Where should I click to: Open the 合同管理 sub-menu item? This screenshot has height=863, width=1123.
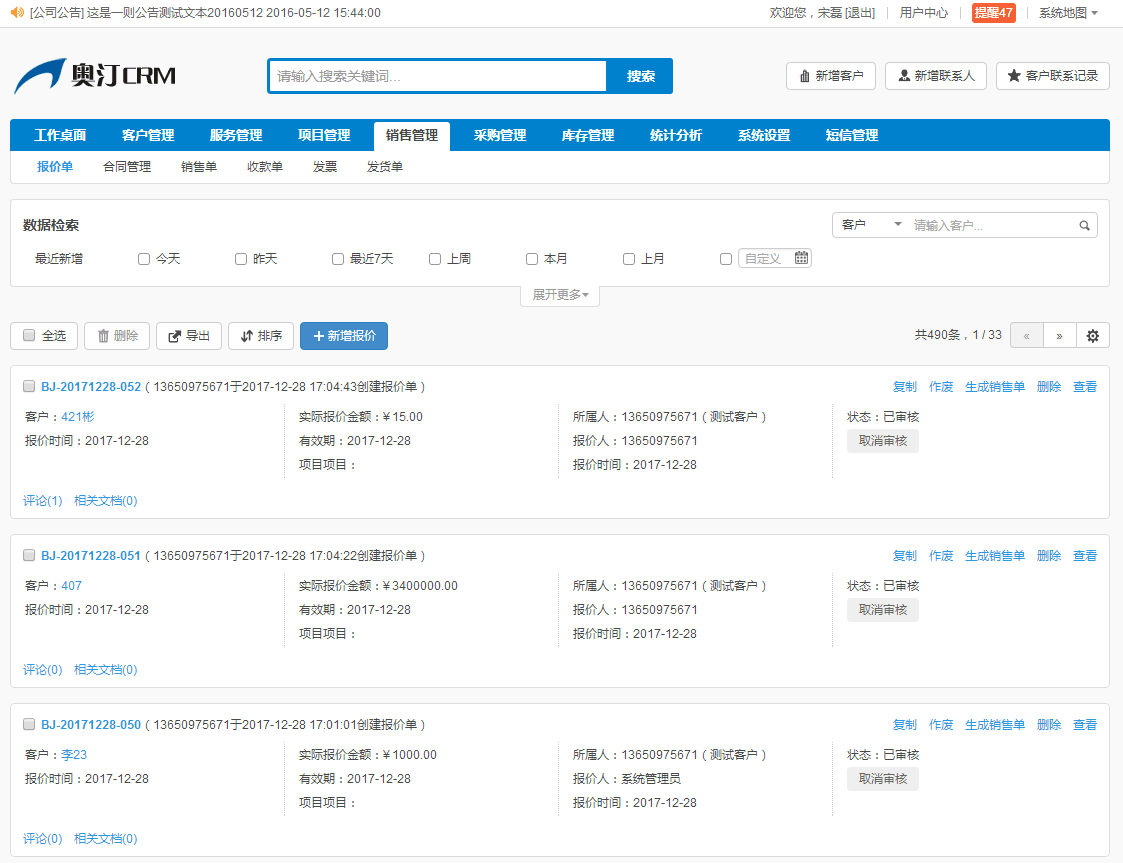coord(127,167)
